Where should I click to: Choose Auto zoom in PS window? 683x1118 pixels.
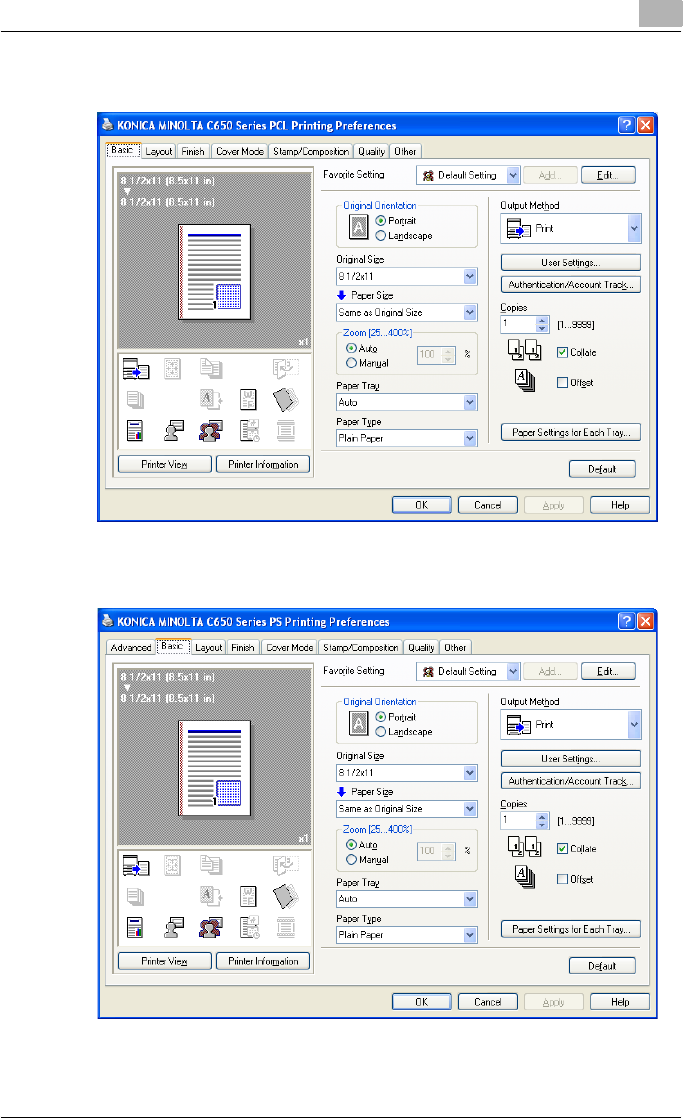coord(351,844)
